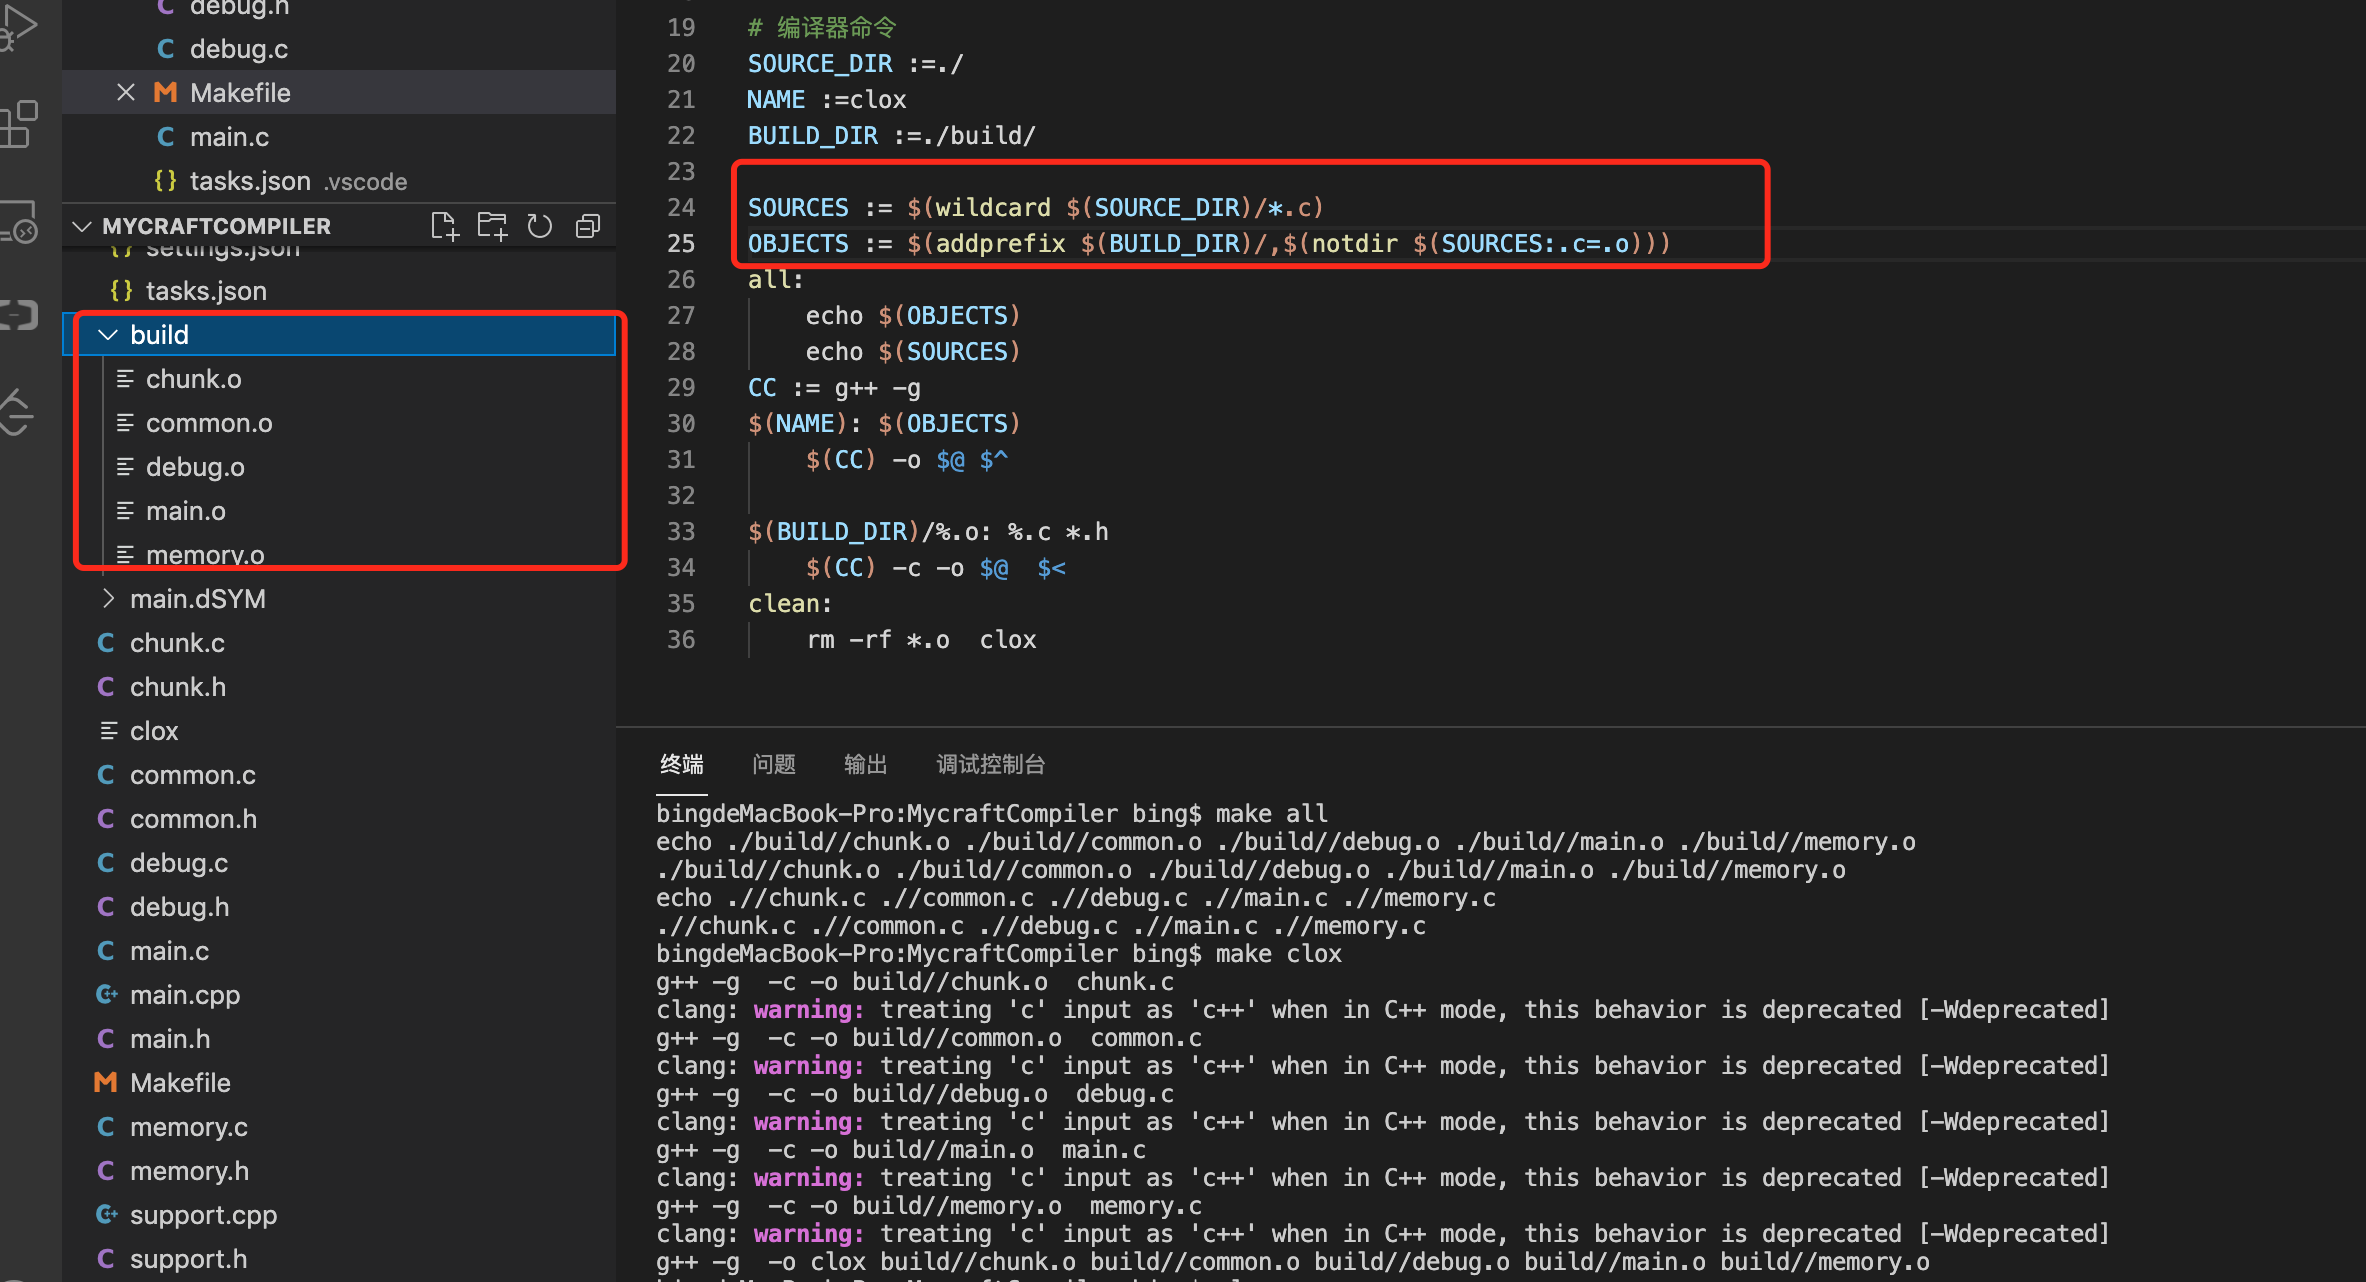This screenshot has width=2366, height=1282.
Task: Click '$(BUILD_DIR)/%.o: %.c *.h' rule line
Action: tap(928, 532)
